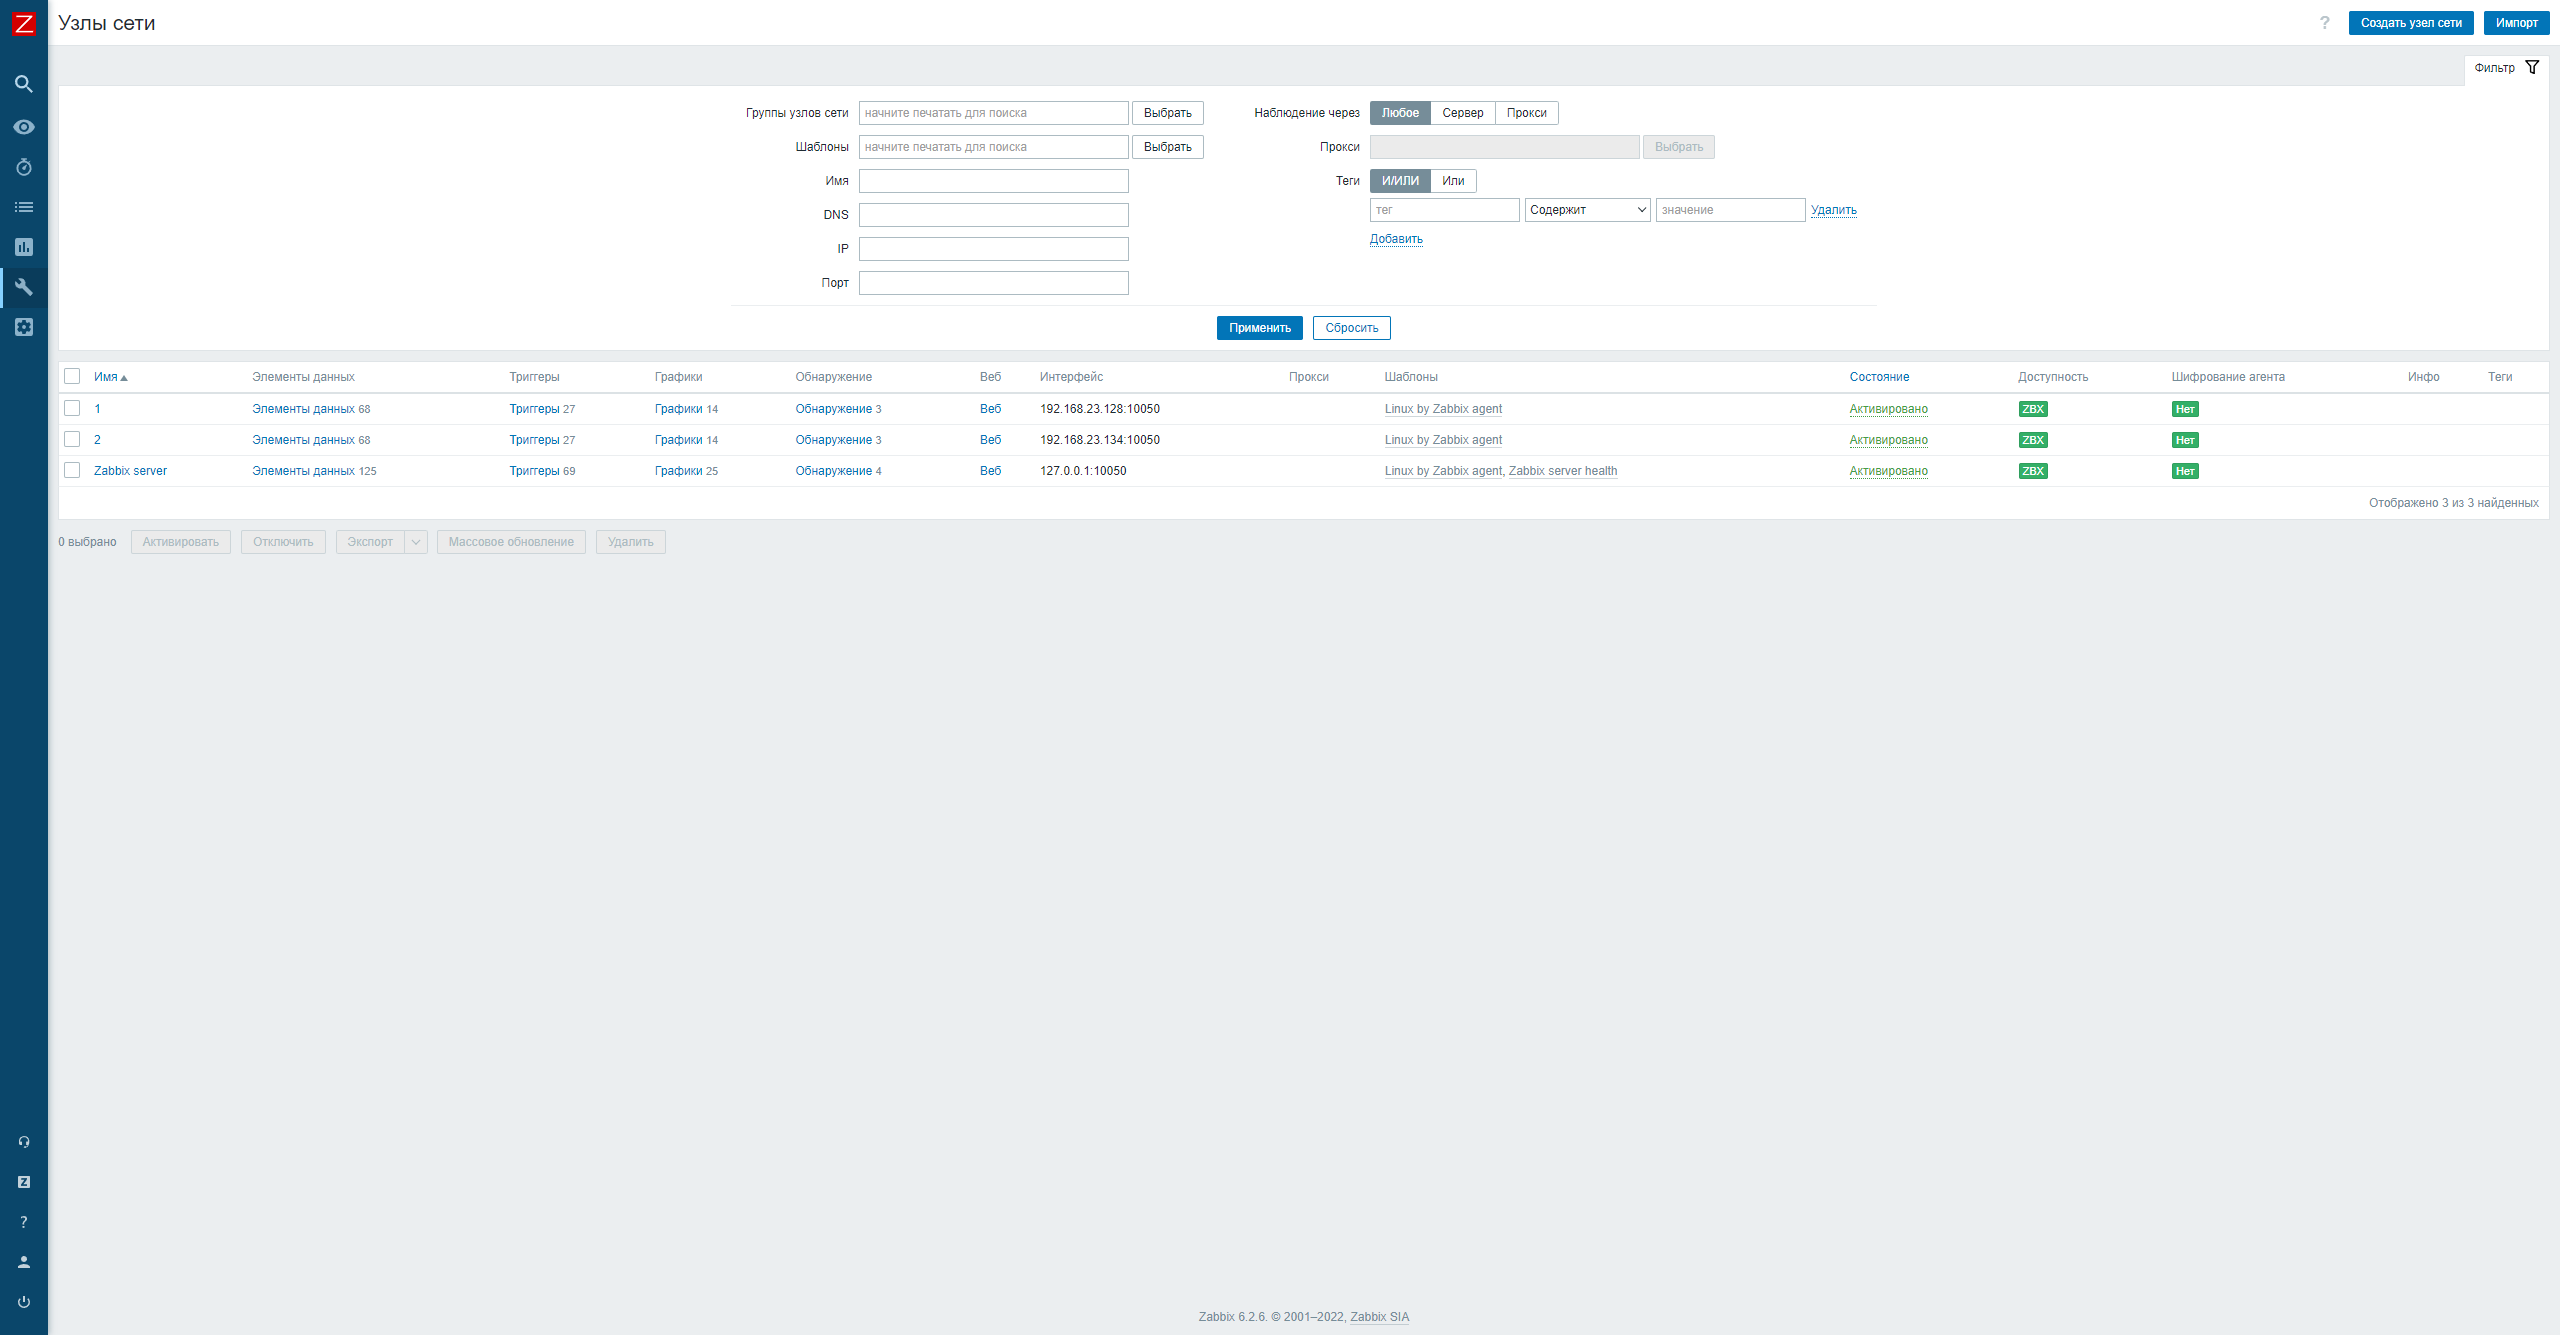This screenshot has width=2560, height=1335.
Task: Open search with the magnifier icon
Action: tap(24, 84)
